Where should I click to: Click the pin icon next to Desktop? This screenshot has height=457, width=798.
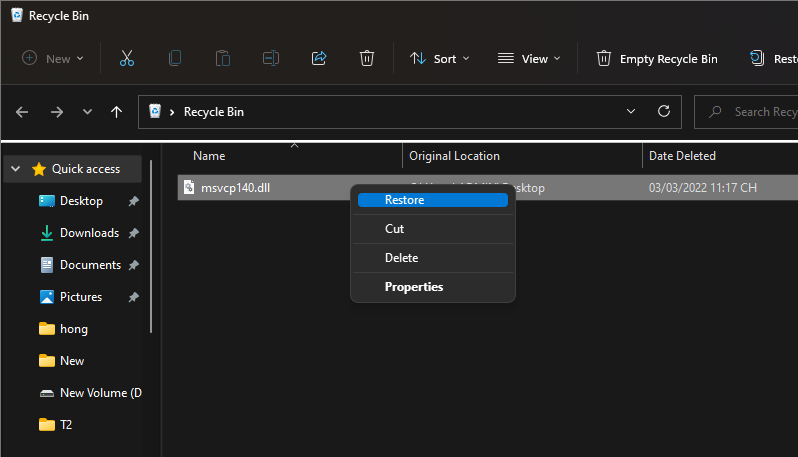tap(133, 202)
